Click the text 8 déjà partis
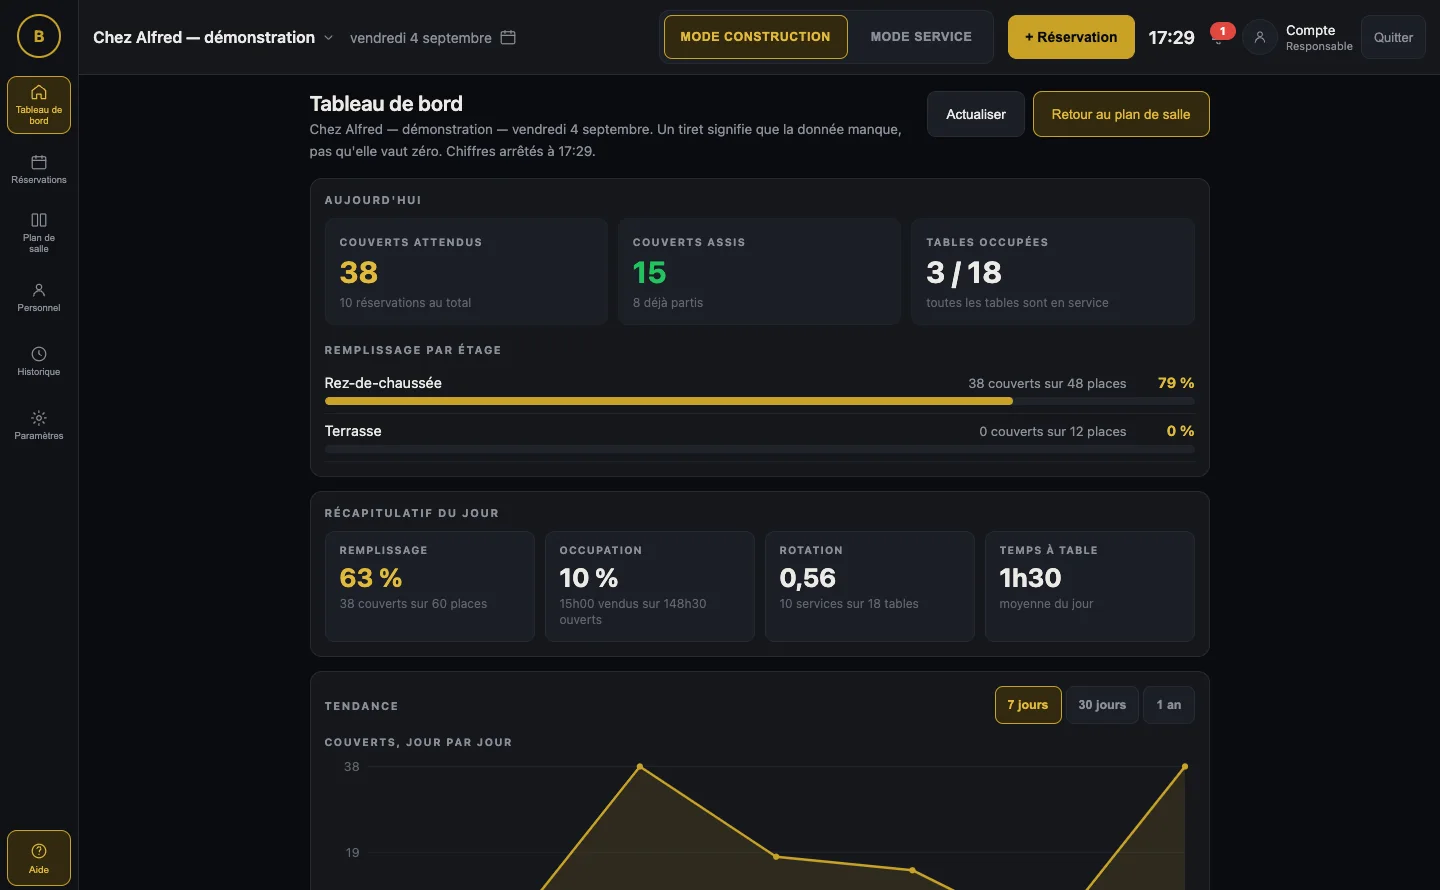Screen dimensions: 1440x890 668,303
